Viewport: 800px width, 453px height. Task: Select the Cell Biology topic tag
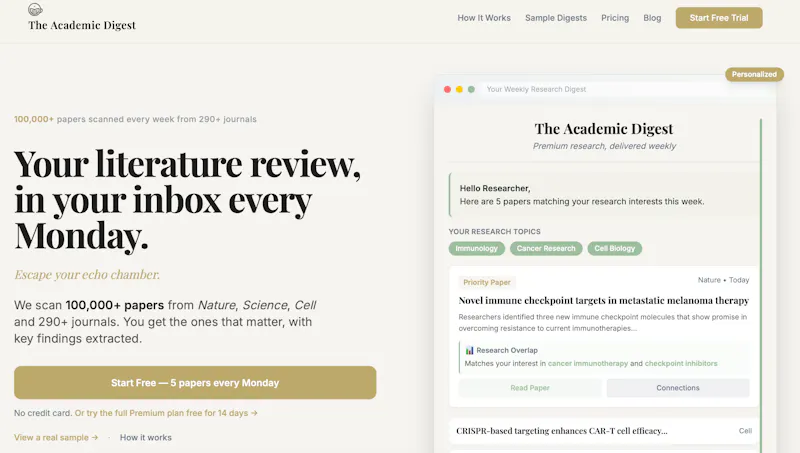click(614, 248)
